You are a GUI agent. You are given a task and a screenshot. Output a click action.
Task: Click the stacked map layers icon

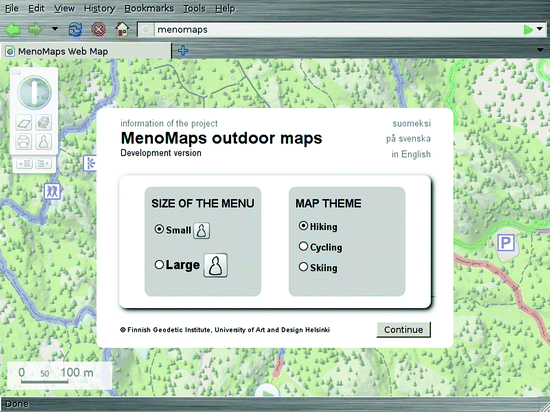43,123
